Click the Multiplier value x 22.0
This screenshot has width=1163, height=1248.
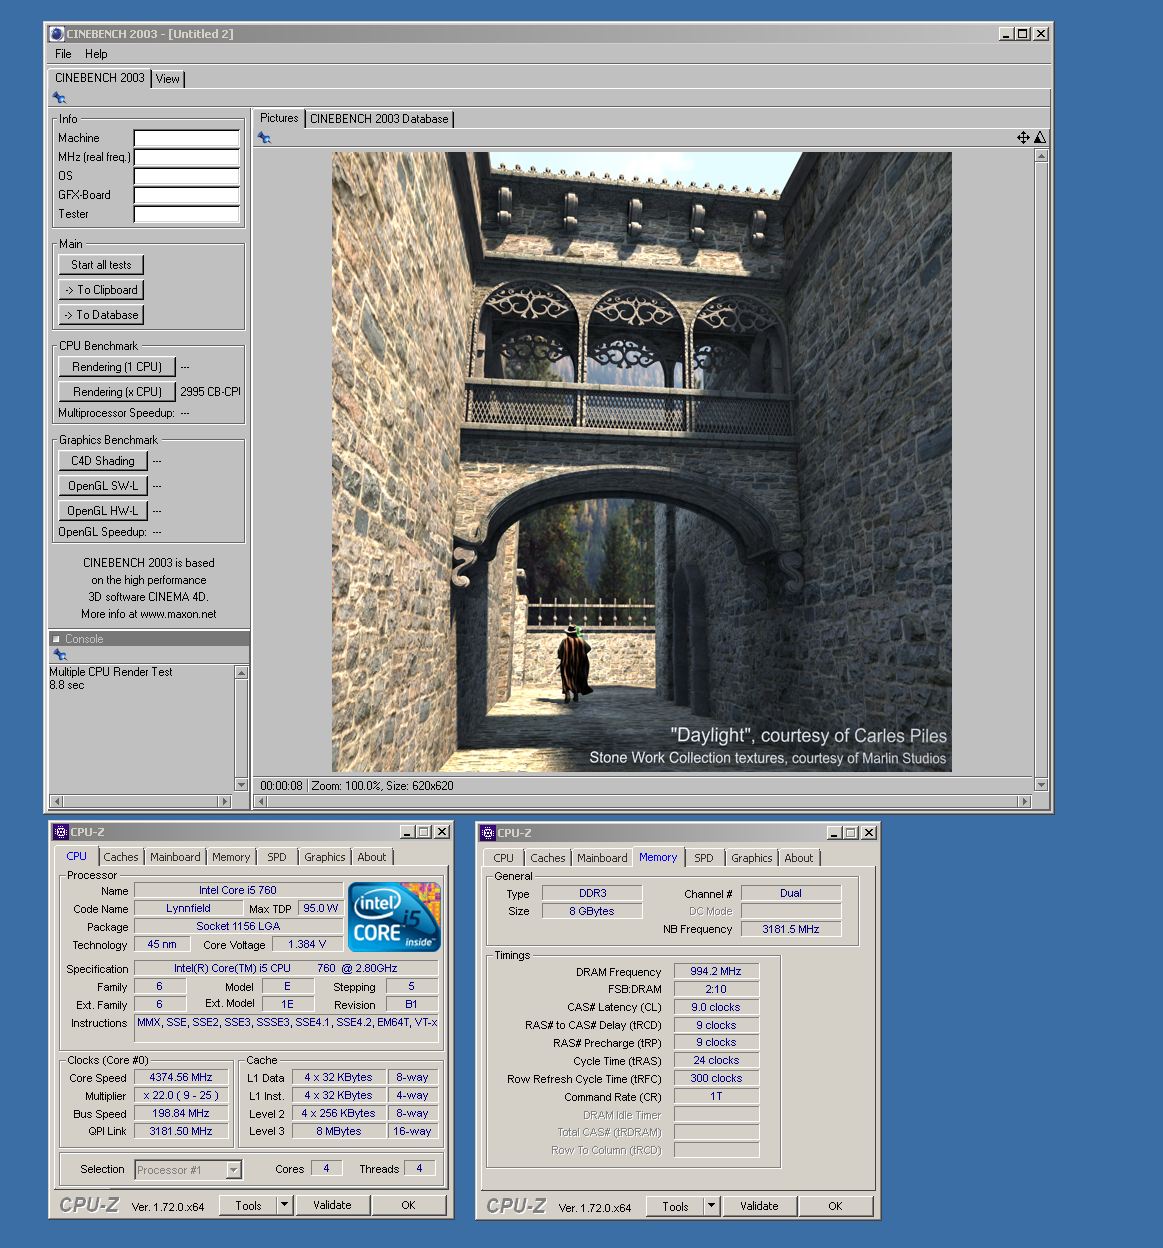[181, 1095]
